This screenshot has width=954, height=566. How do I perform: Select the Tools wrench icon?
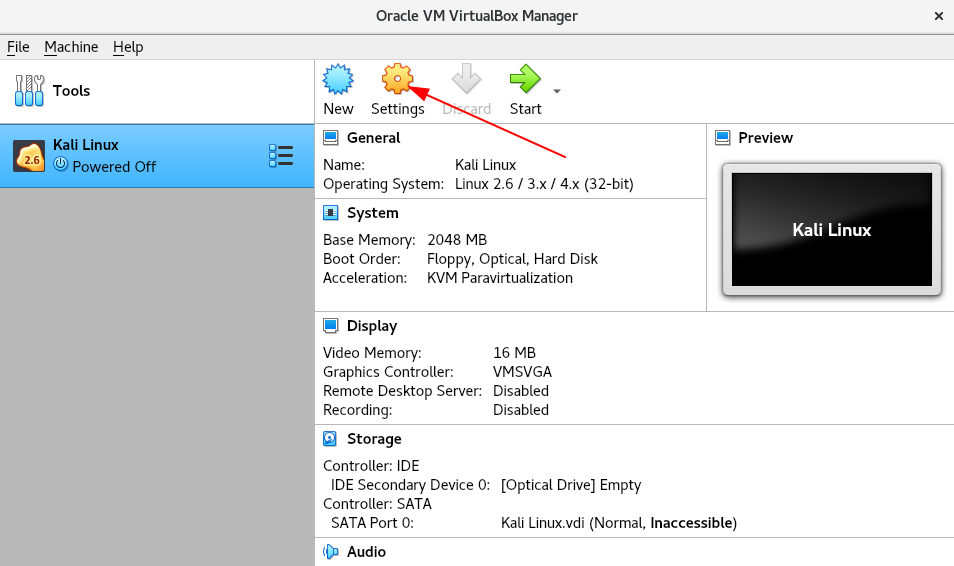(29, 91)
